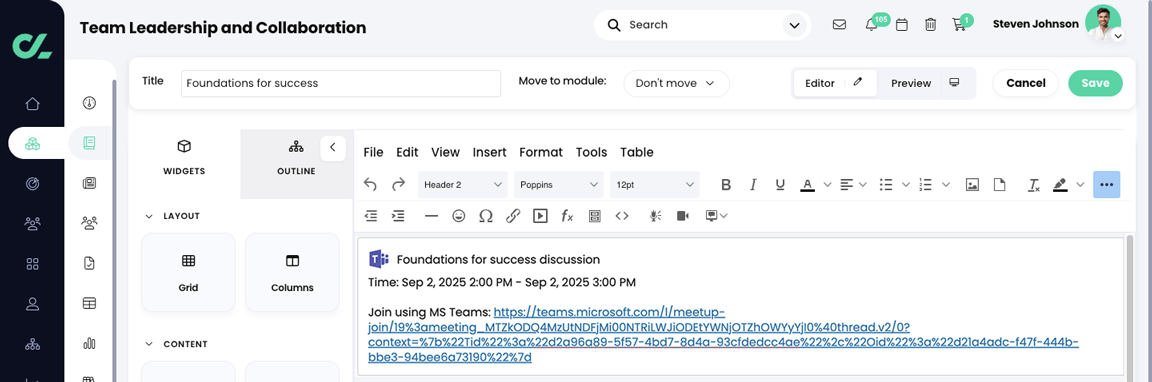Open bullet list style dropdown arrow

click(x=906, y=184)
